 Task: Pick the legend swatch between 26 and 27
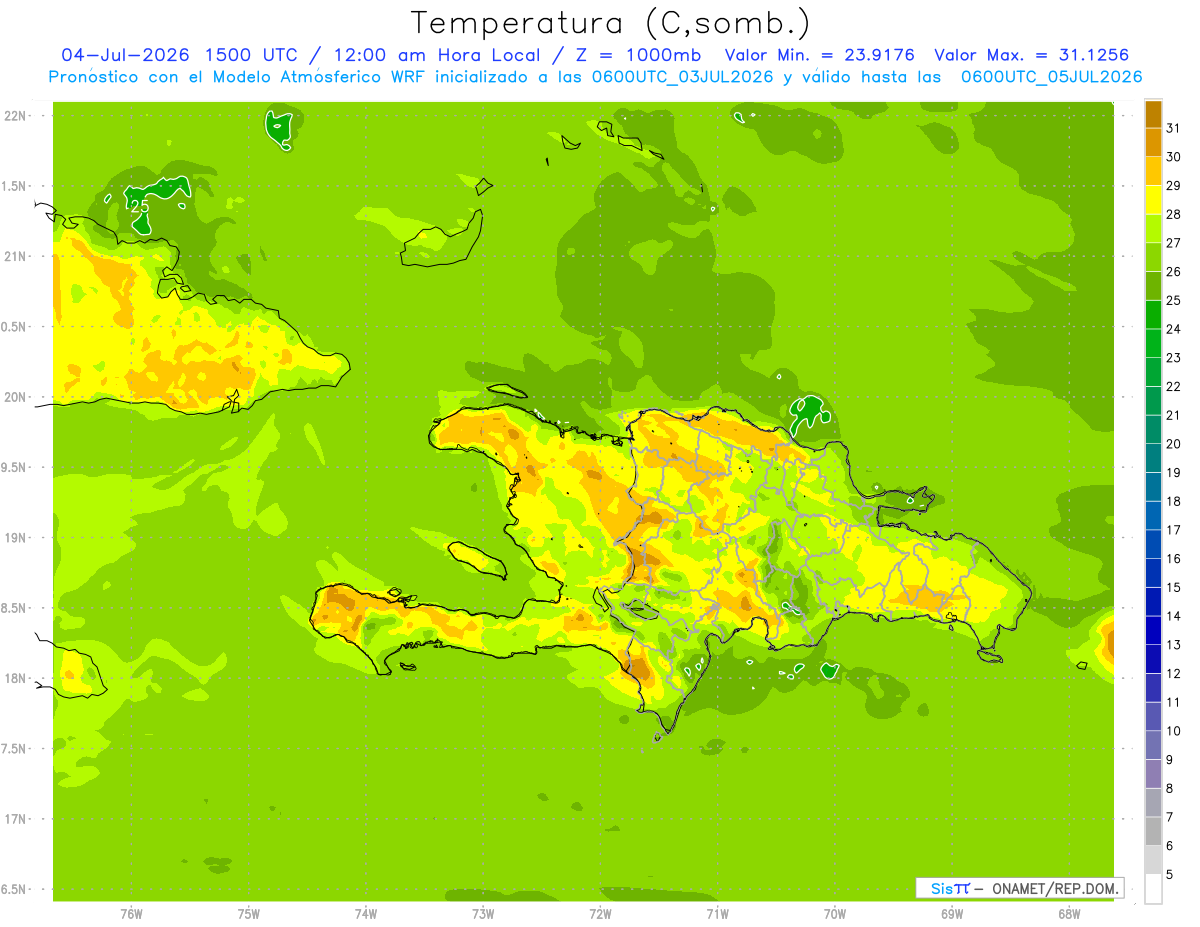[x=1153, y=257]
